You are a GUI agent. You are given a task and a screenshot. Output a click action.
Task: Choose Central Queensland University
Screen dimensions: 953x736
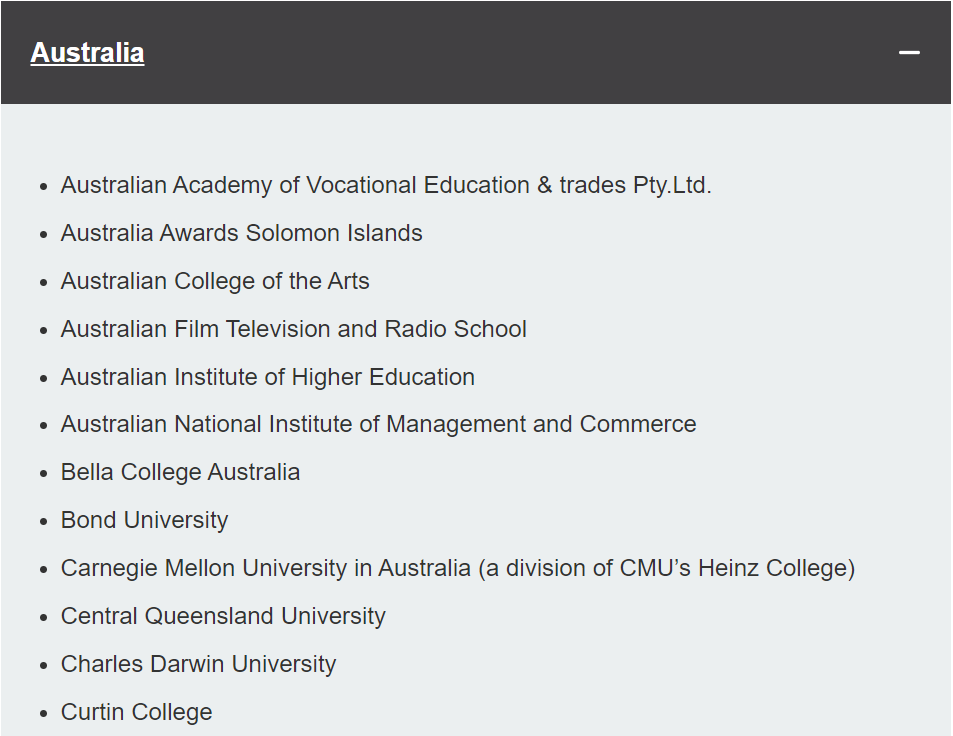coord(223,616)
